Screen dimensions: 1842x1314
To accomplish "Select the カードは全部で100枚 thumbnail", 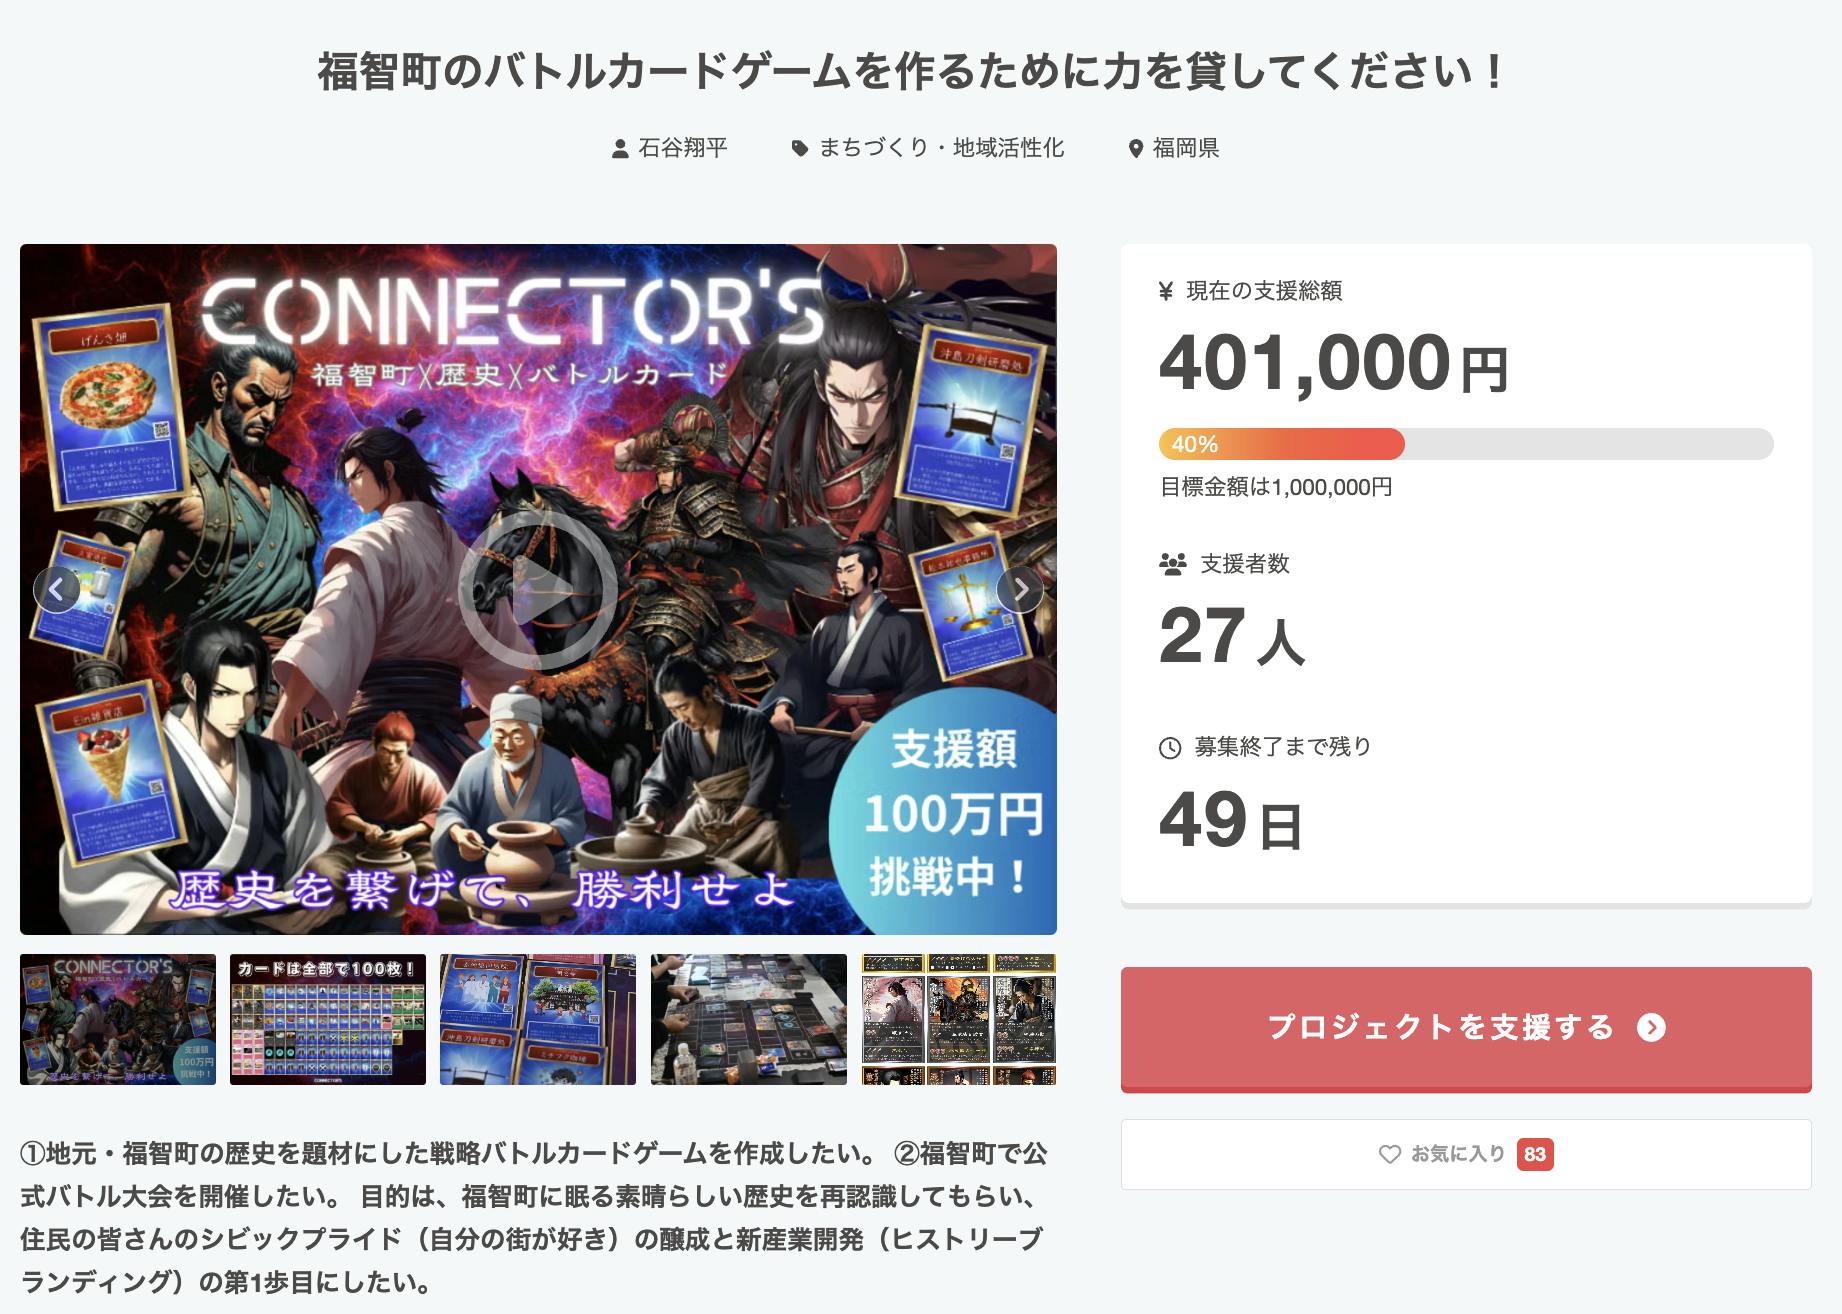I will point(328,1019).
